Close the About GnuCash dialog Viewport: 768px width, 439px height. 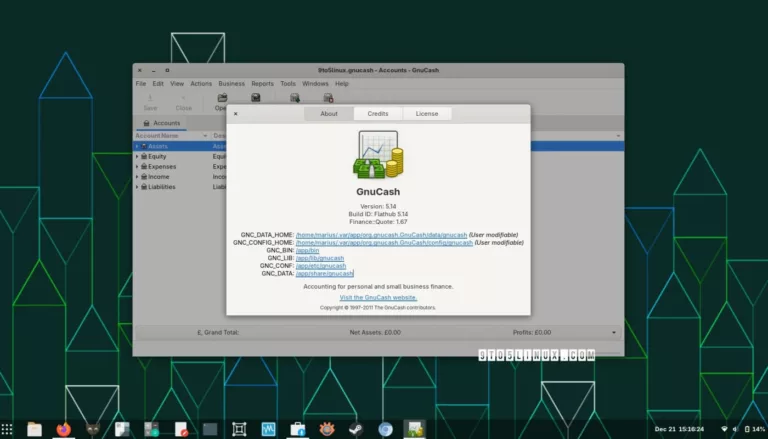(236, 114)
